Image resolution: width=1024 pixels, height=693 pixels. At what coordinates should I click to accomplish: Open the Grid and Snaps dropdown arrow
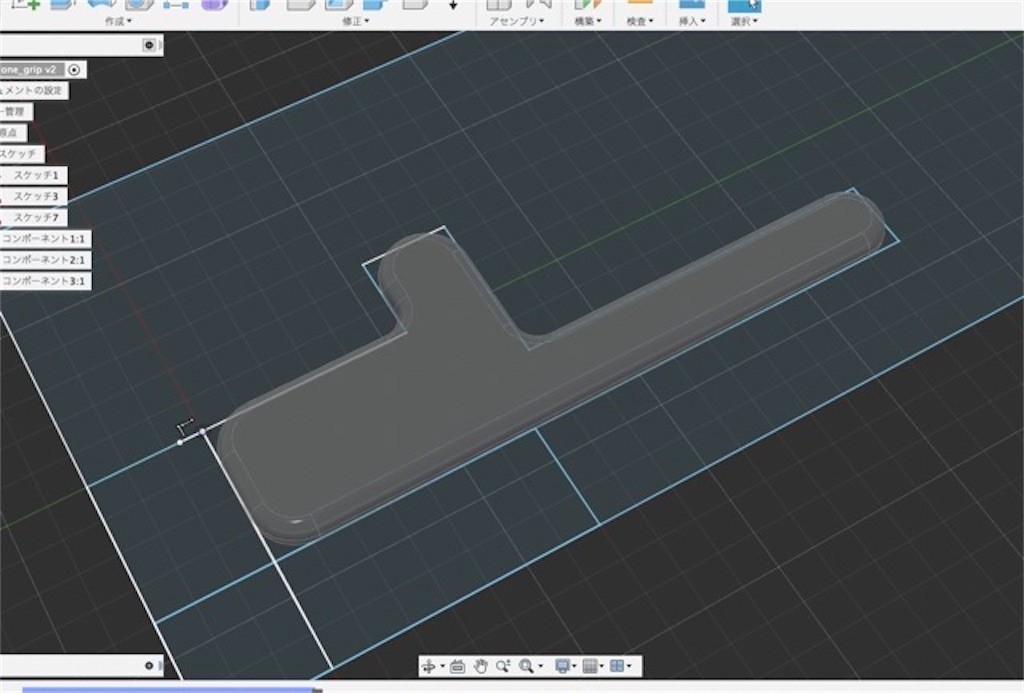[x=602, y=666]
